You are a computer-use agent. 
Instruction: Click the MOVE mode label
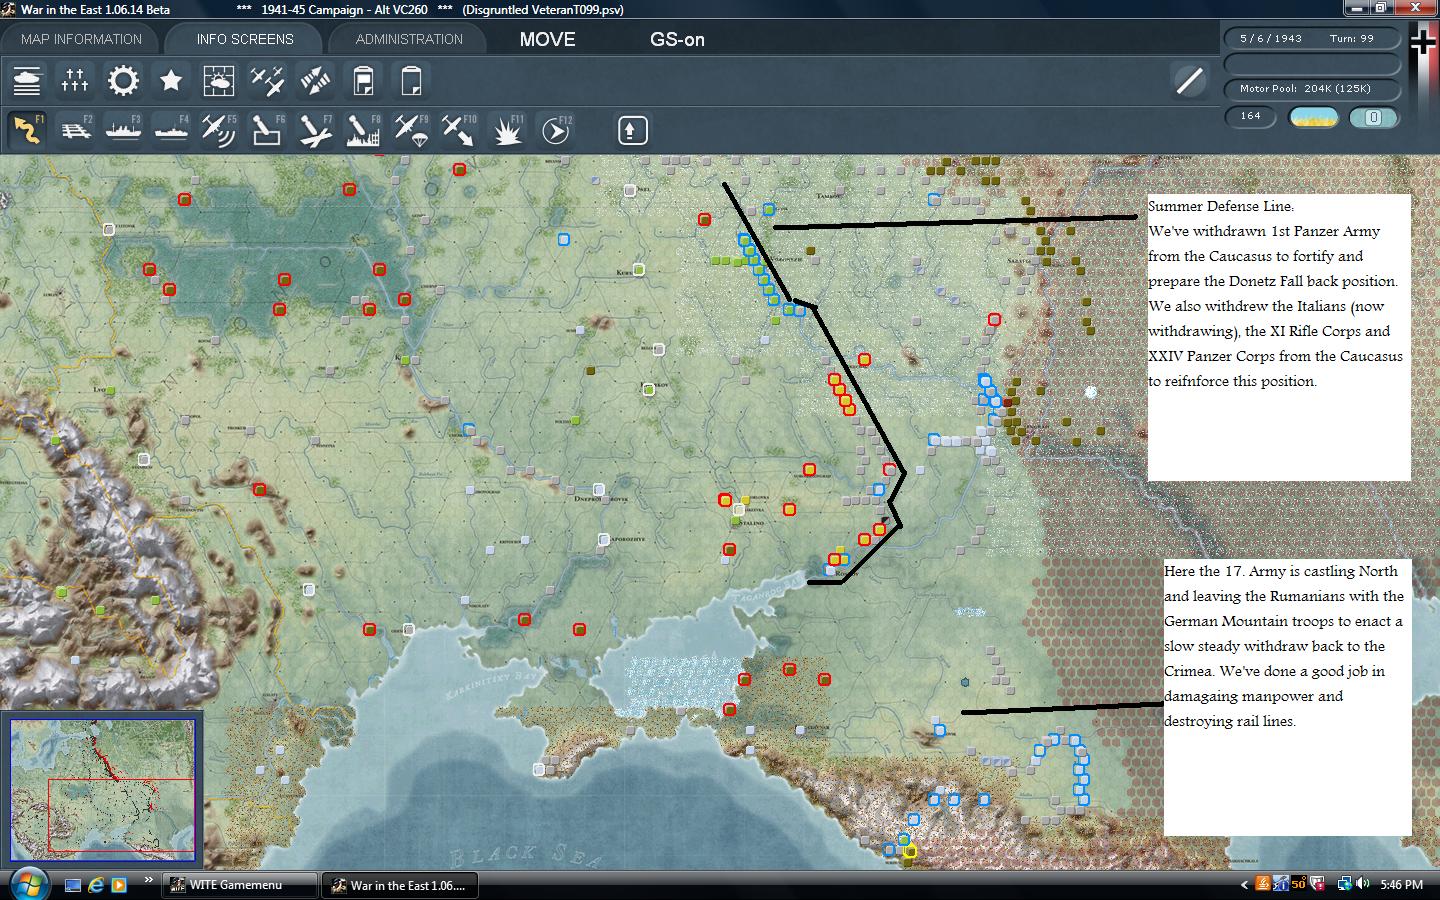(547, 39)
